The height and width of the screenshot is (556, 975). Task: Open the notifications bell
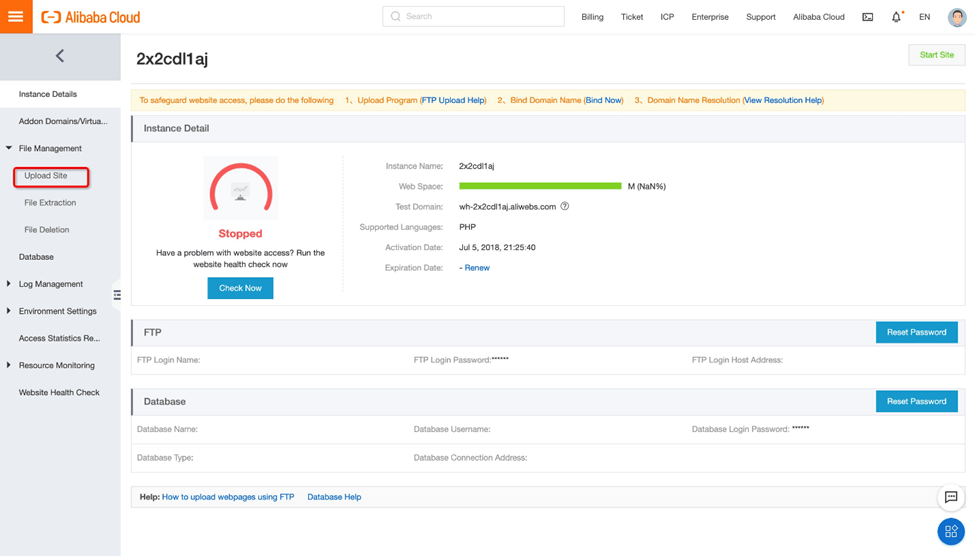896,17
